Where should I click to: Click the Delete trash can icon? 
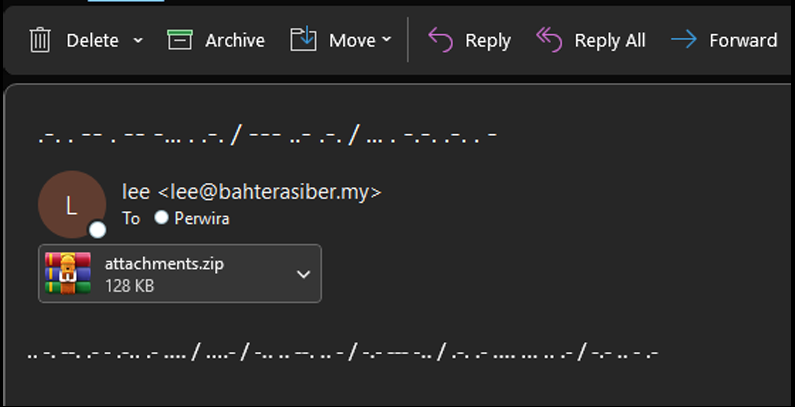point(40,40)
